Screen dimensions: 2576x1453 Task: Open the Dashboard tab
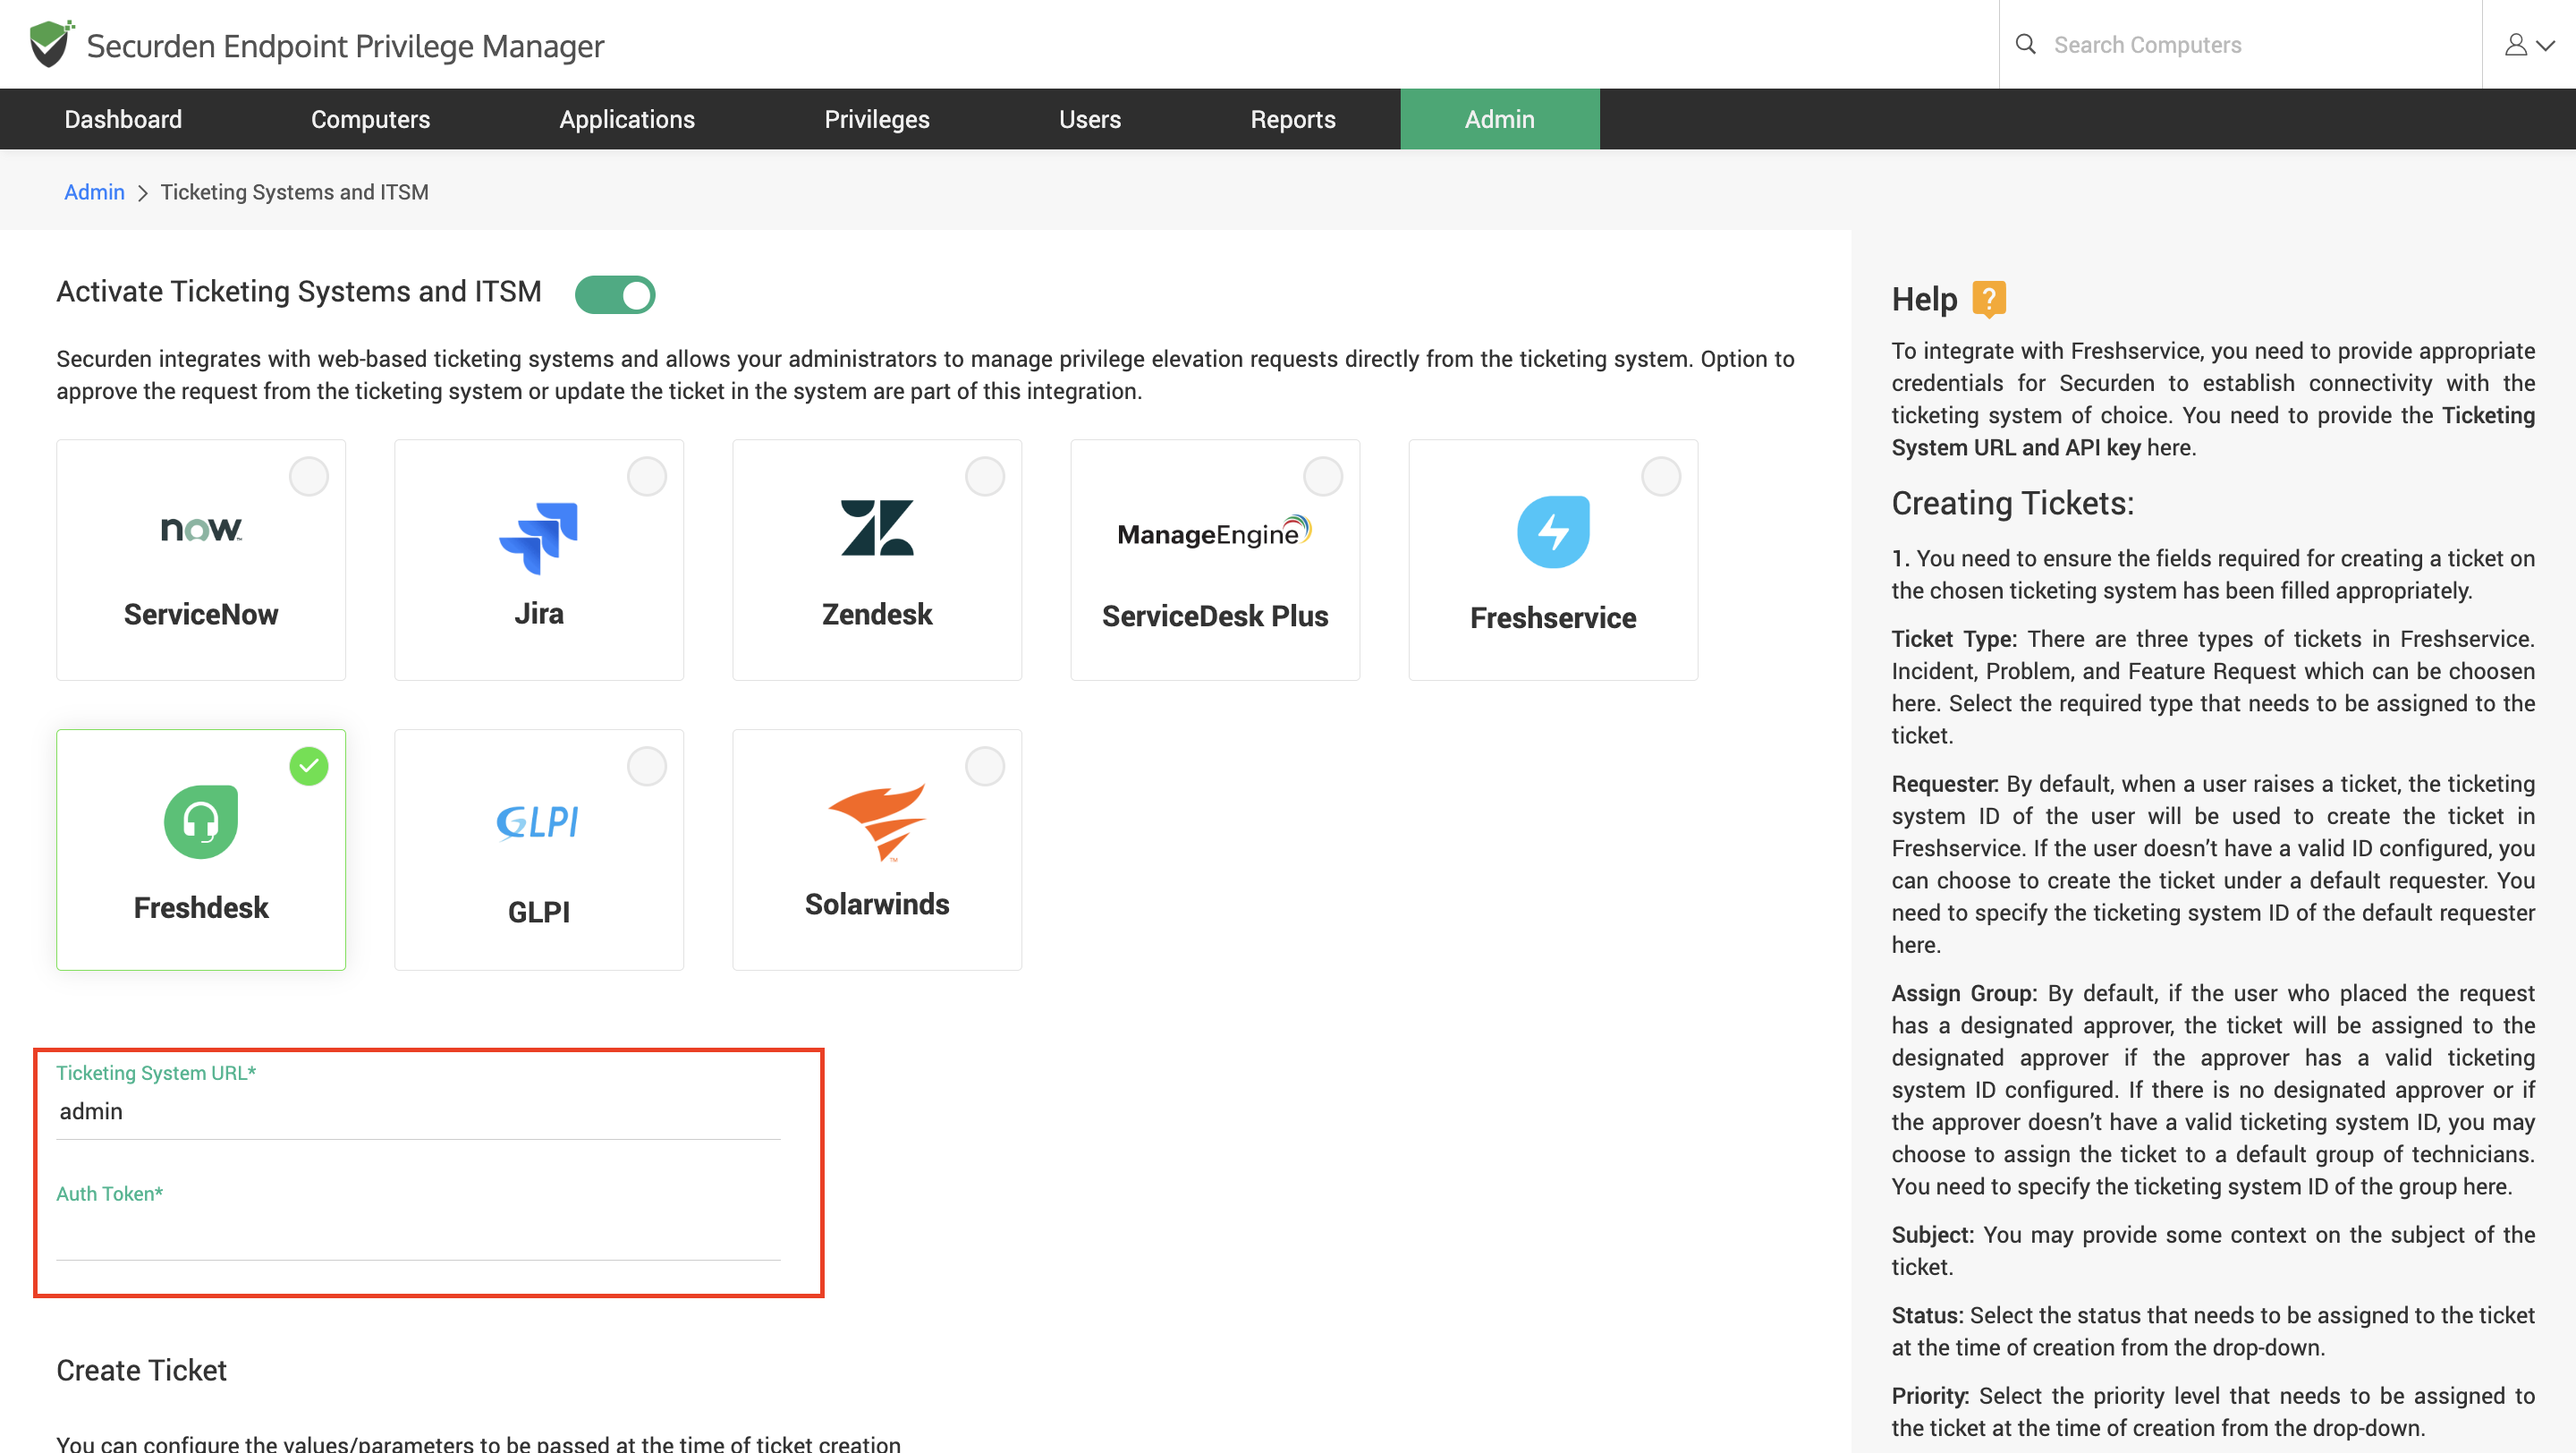(123, 119)
